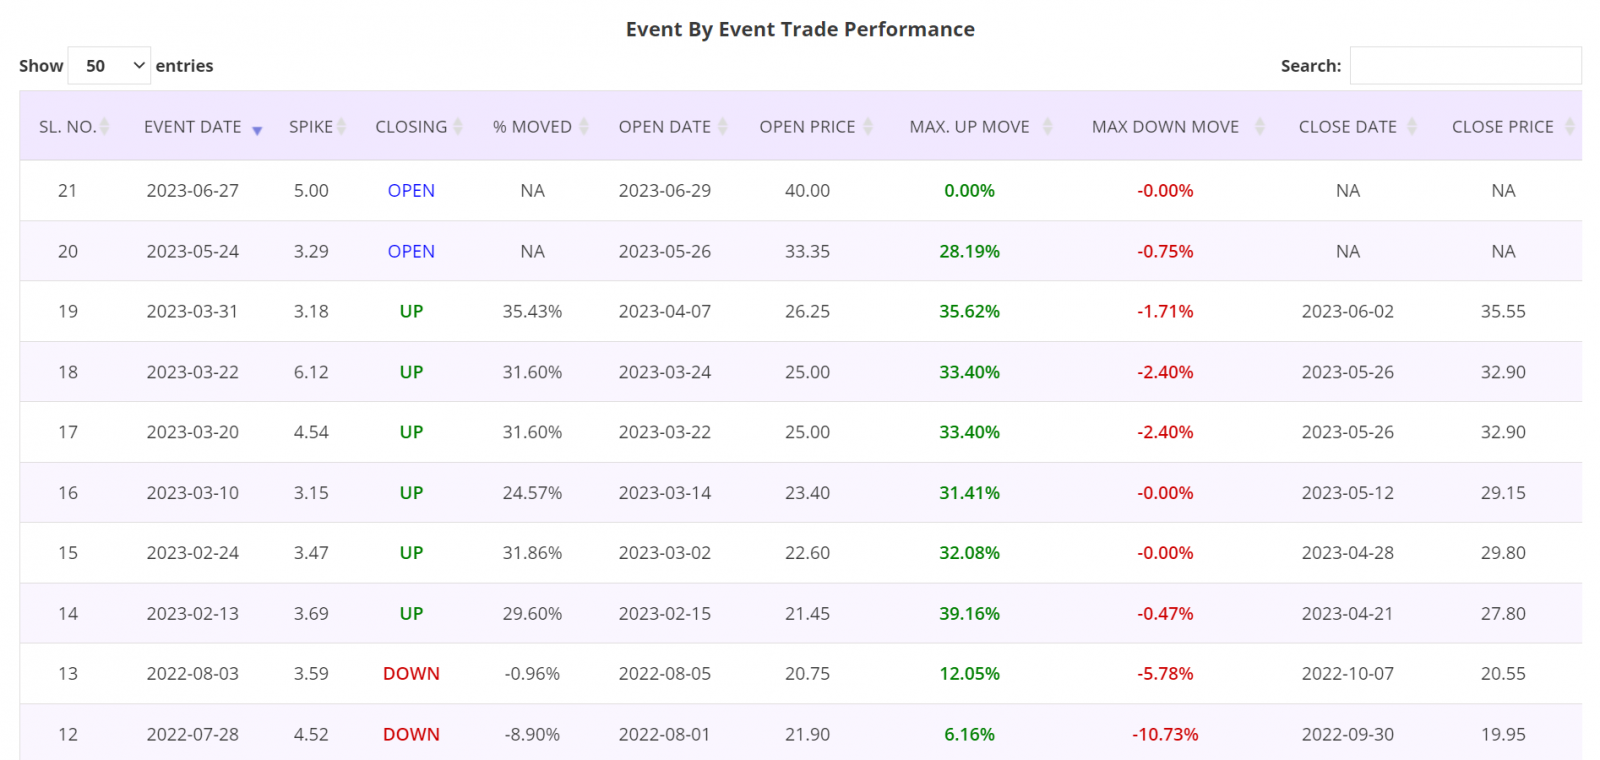Viewport: 1600px width, 760px height.
Task: Select close price 19.95
Action: pos(1503,735)
